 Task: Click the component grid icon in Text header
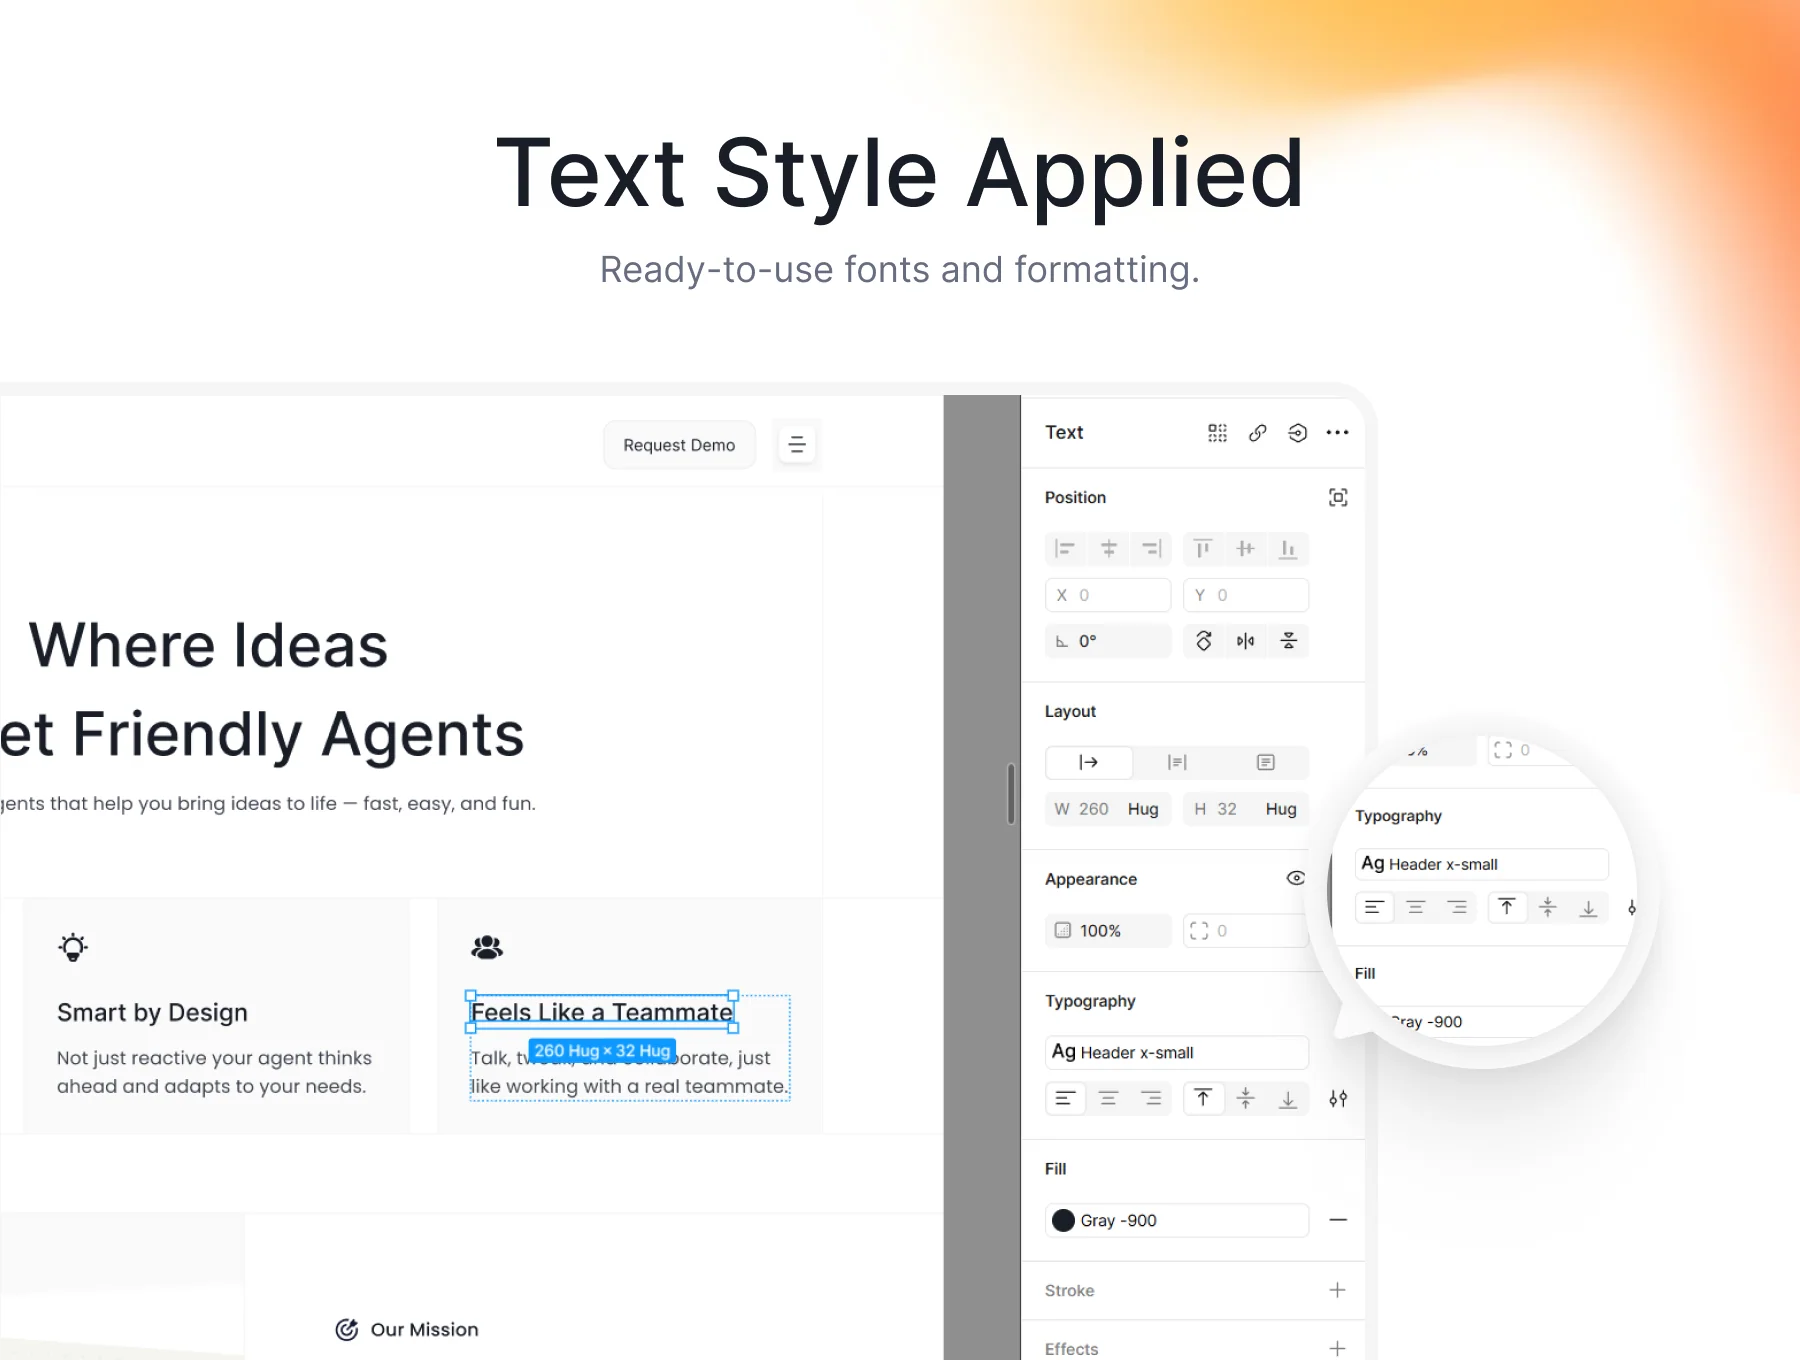point(1217,433)
